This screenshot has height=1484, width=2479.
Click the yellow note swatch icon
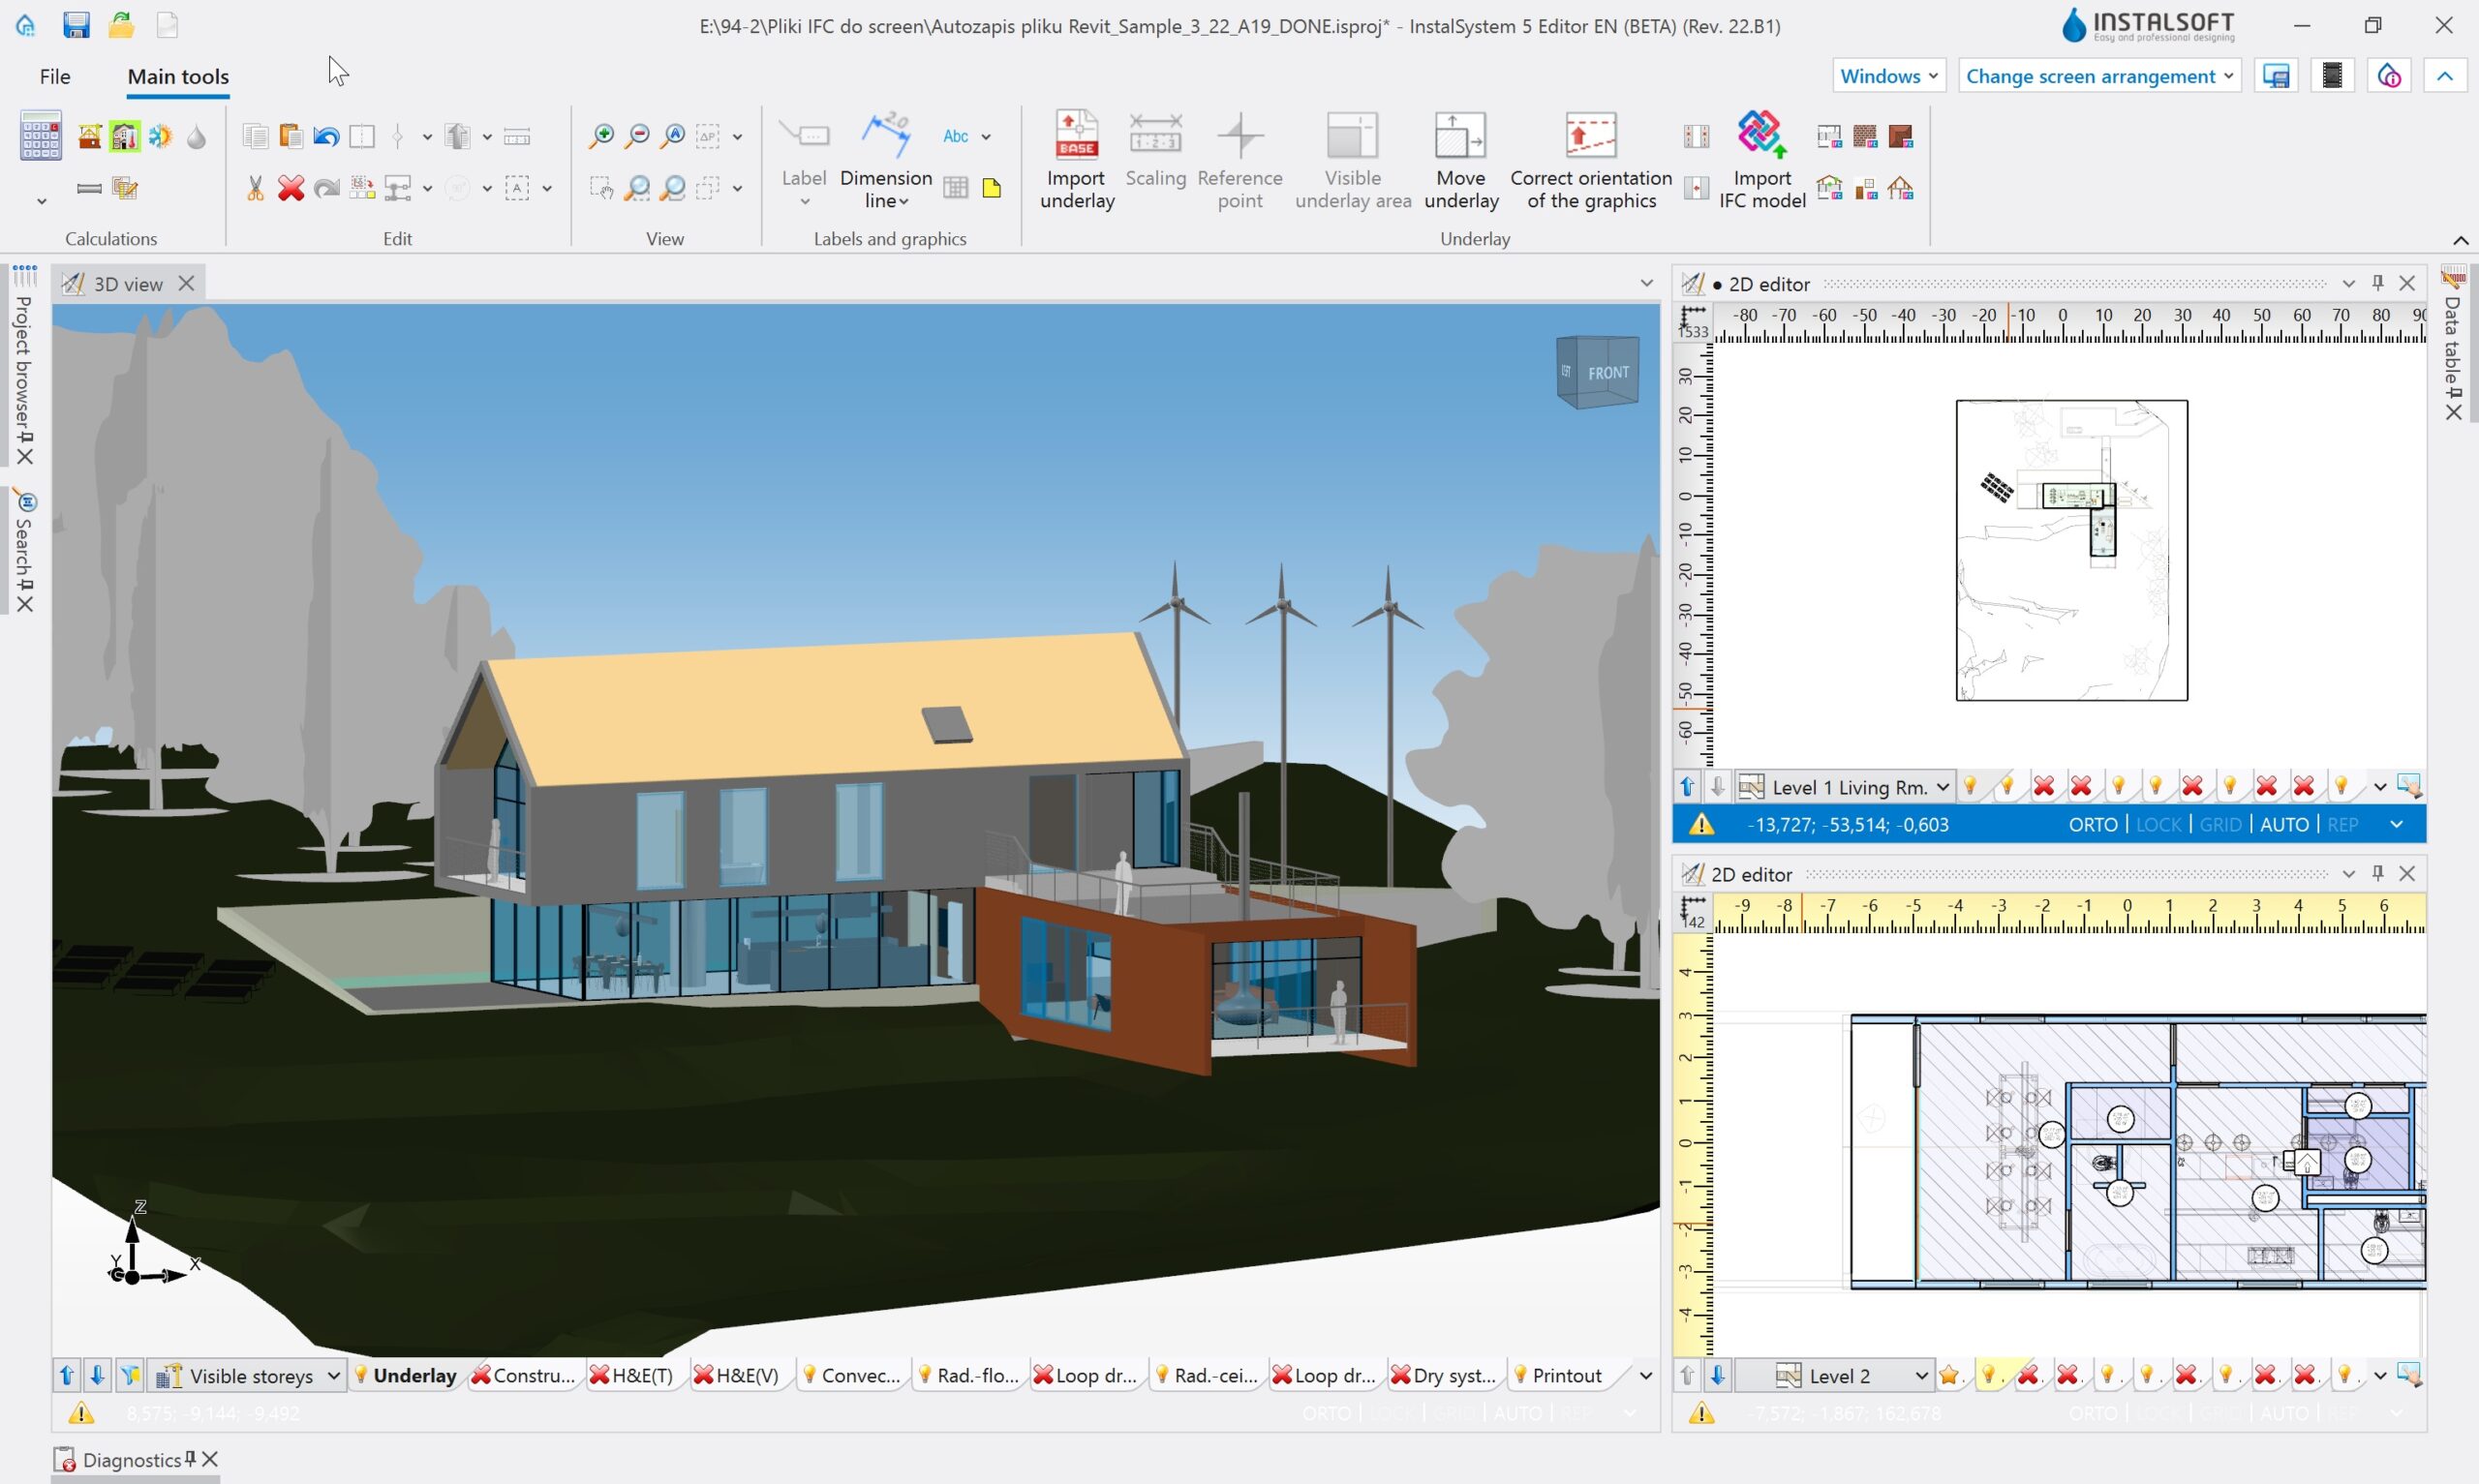tap(991, 188)
